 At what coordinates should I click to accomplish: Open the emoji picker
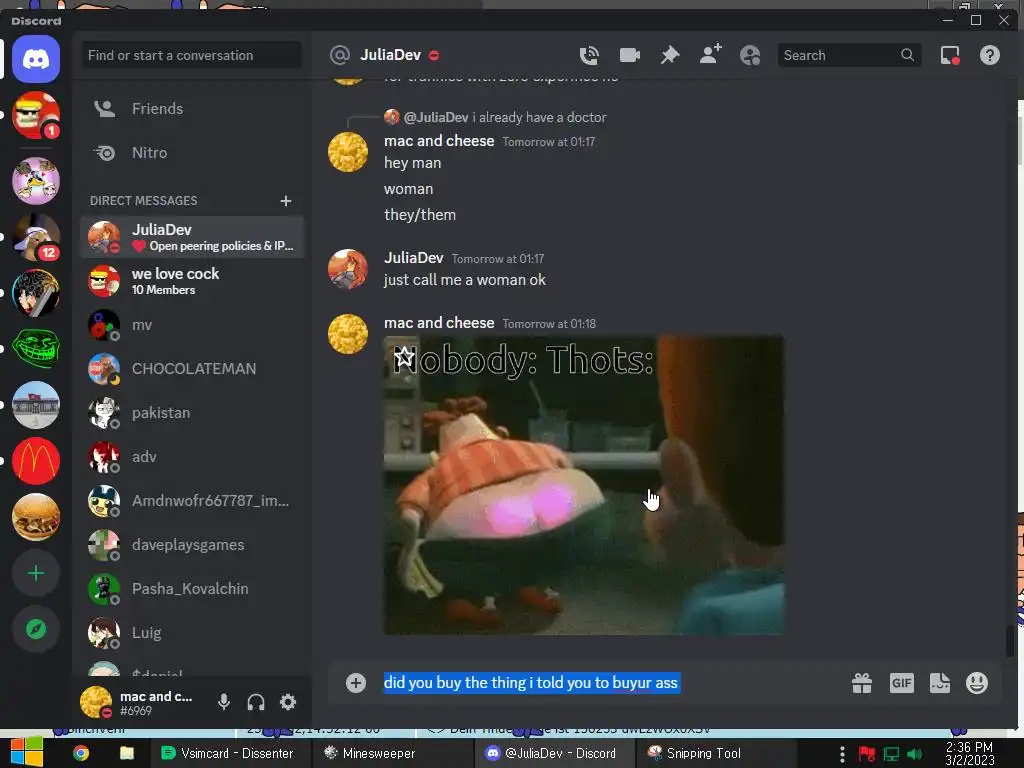(977, 683)
